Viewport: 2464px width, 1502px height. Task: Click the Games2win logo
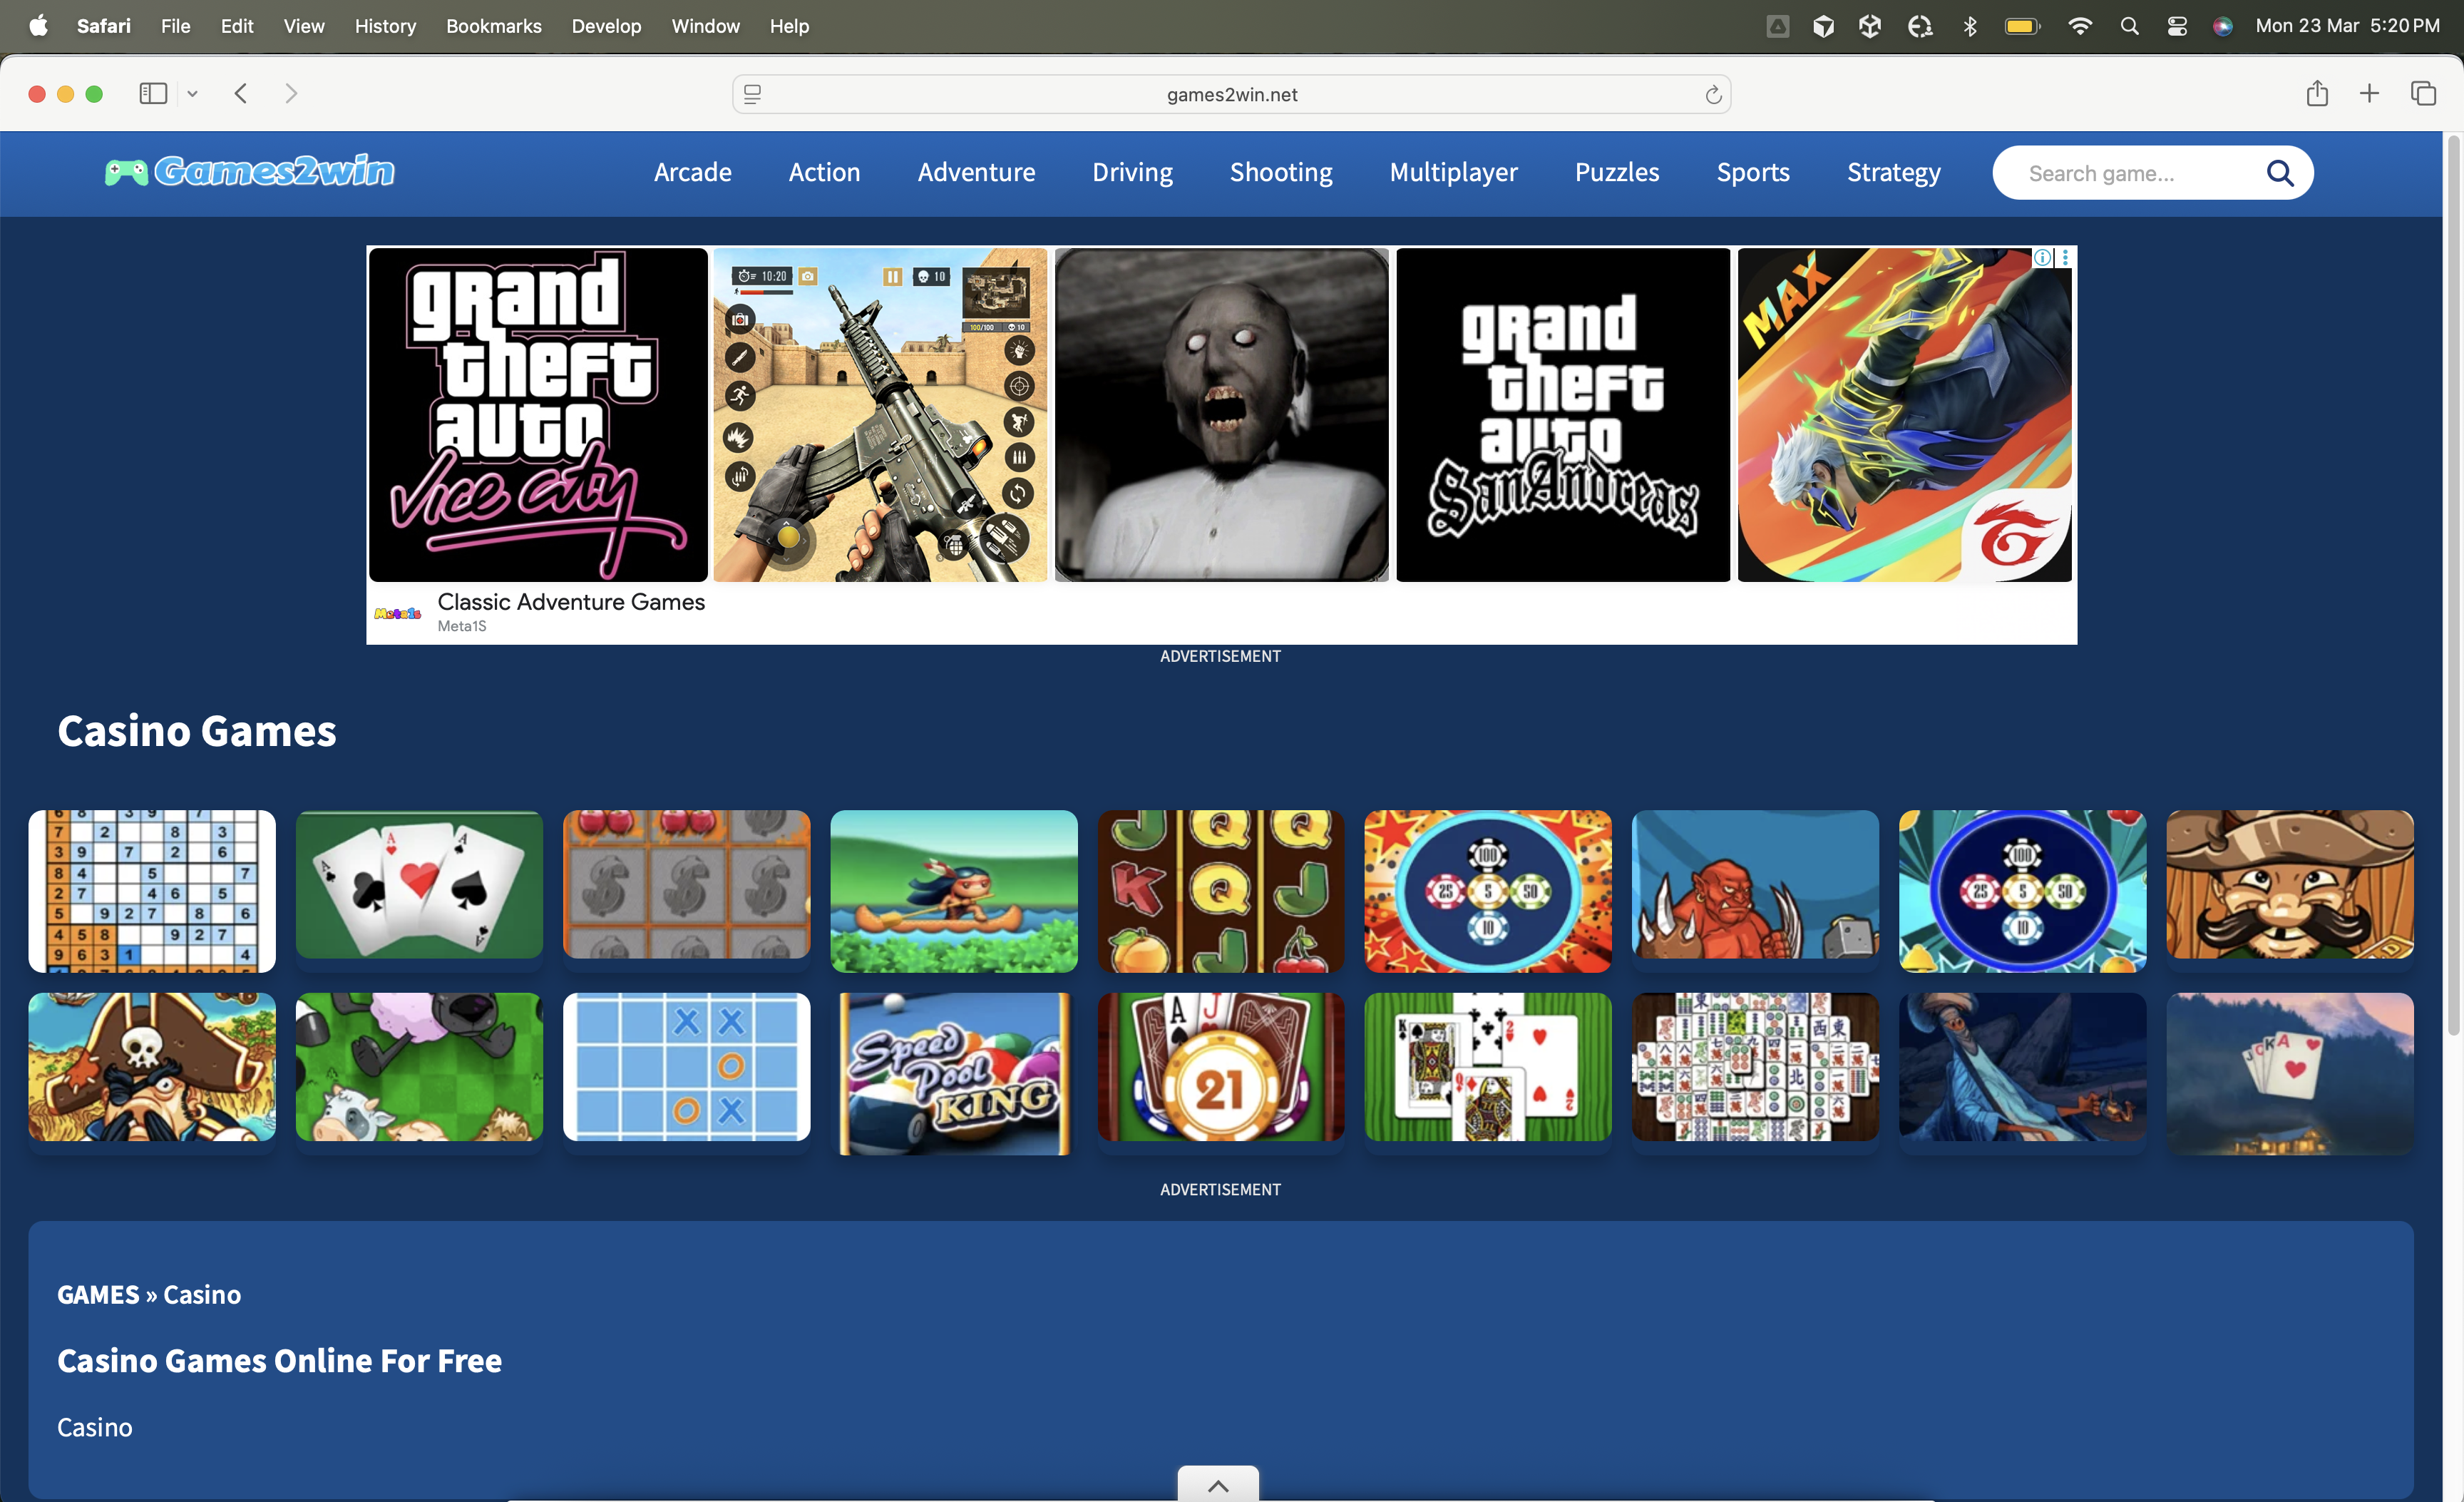coord(250,172)
